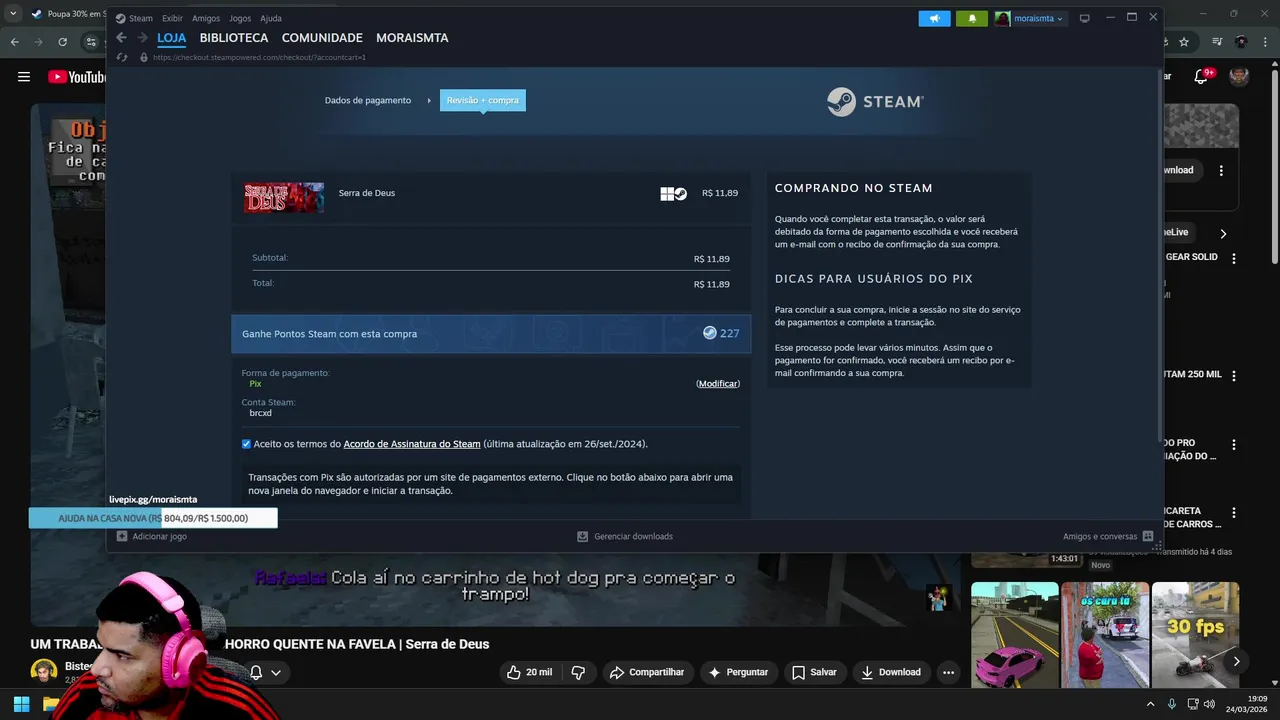Click Perguntar button
The image size is (1280, 720).
point(739,672)
